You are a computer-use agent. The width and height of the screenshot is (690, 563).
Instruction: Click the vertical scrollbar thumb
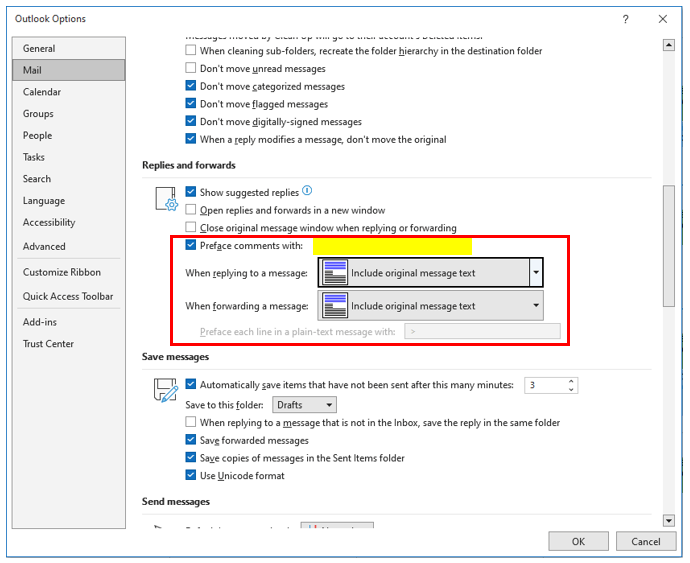pyautogui.click(x=669, y=246)
